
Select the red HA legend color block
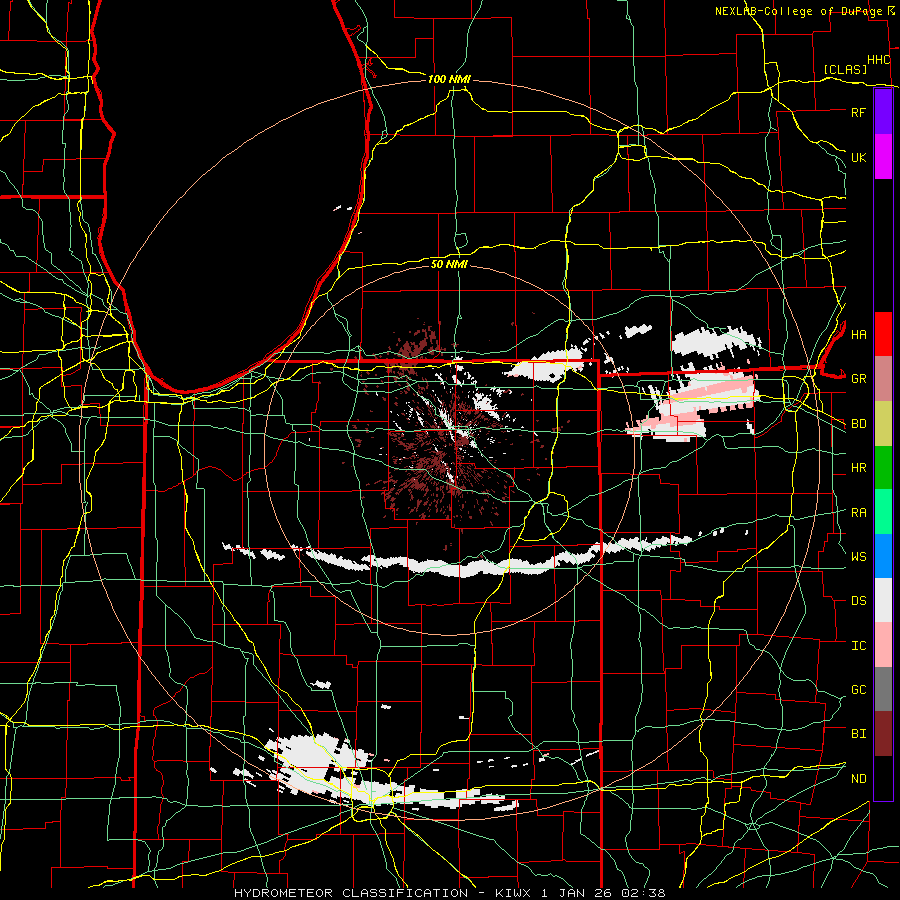(883, 334)
